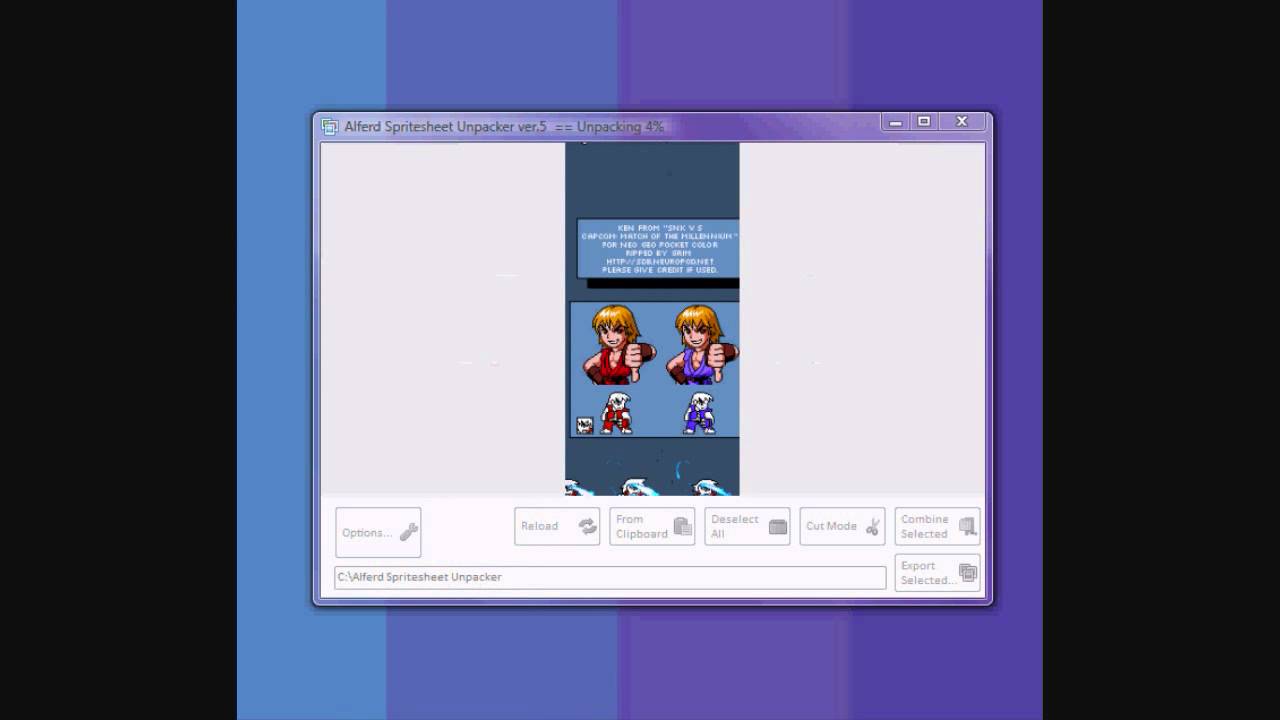1280x720 pixels.
Task: Load sheet with From Clipboard text
Action: [x=641, y=526]
